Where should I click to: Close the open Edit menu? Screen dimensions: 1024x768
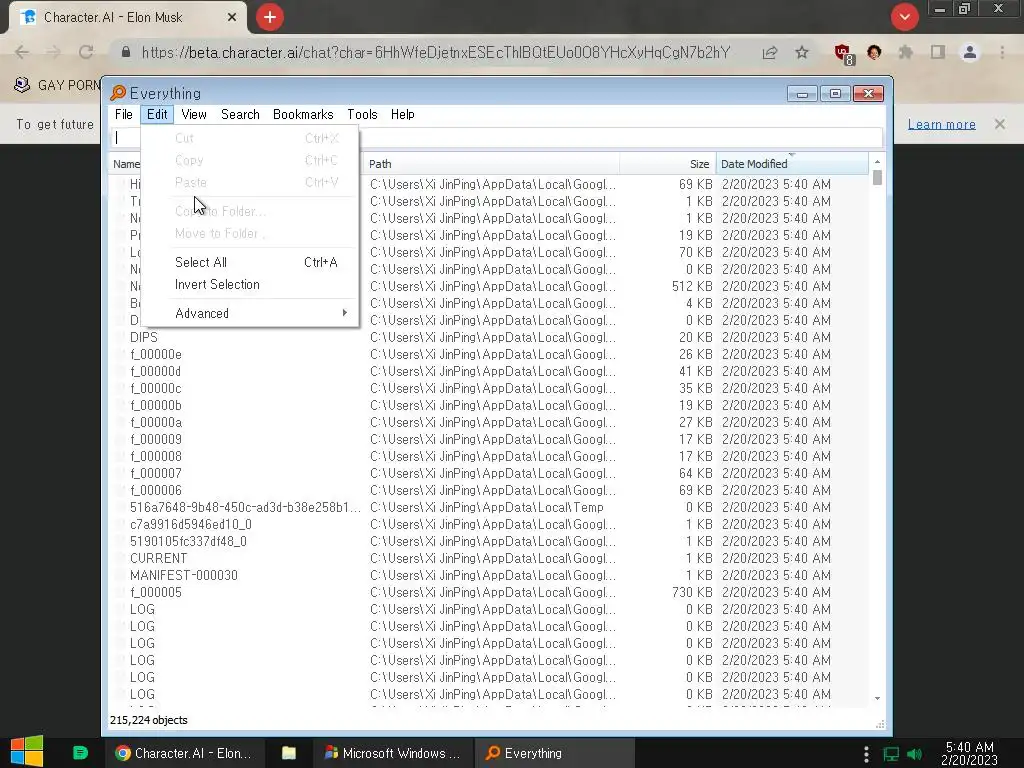pos(157,114)
